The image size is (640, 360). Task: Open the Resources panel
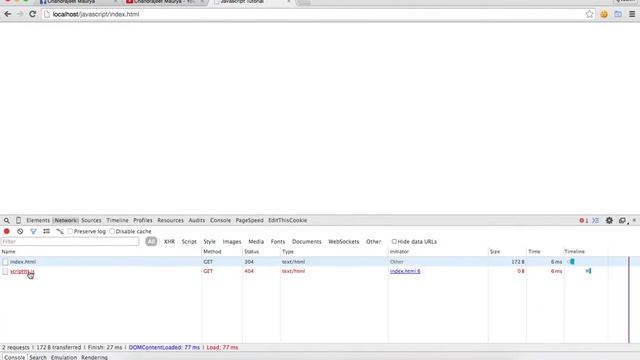[170, 220]
